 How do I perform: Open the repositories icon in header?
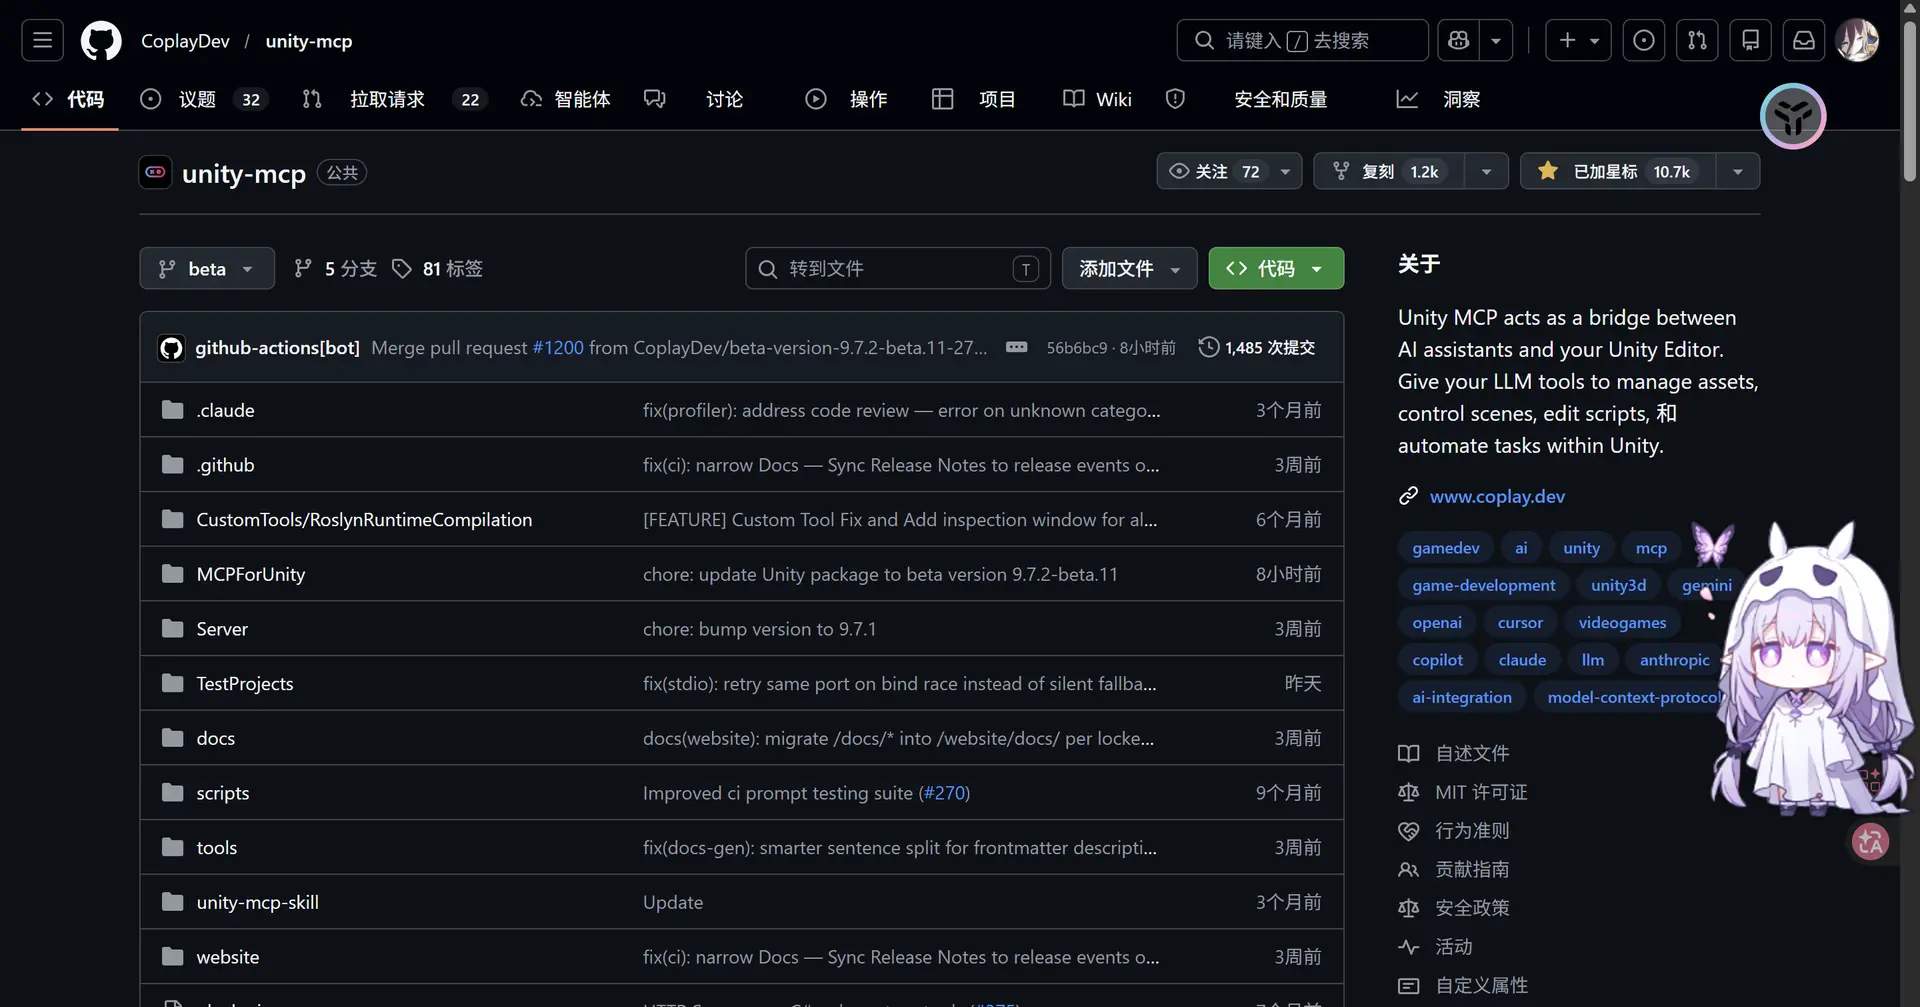tap(1750, 41)
